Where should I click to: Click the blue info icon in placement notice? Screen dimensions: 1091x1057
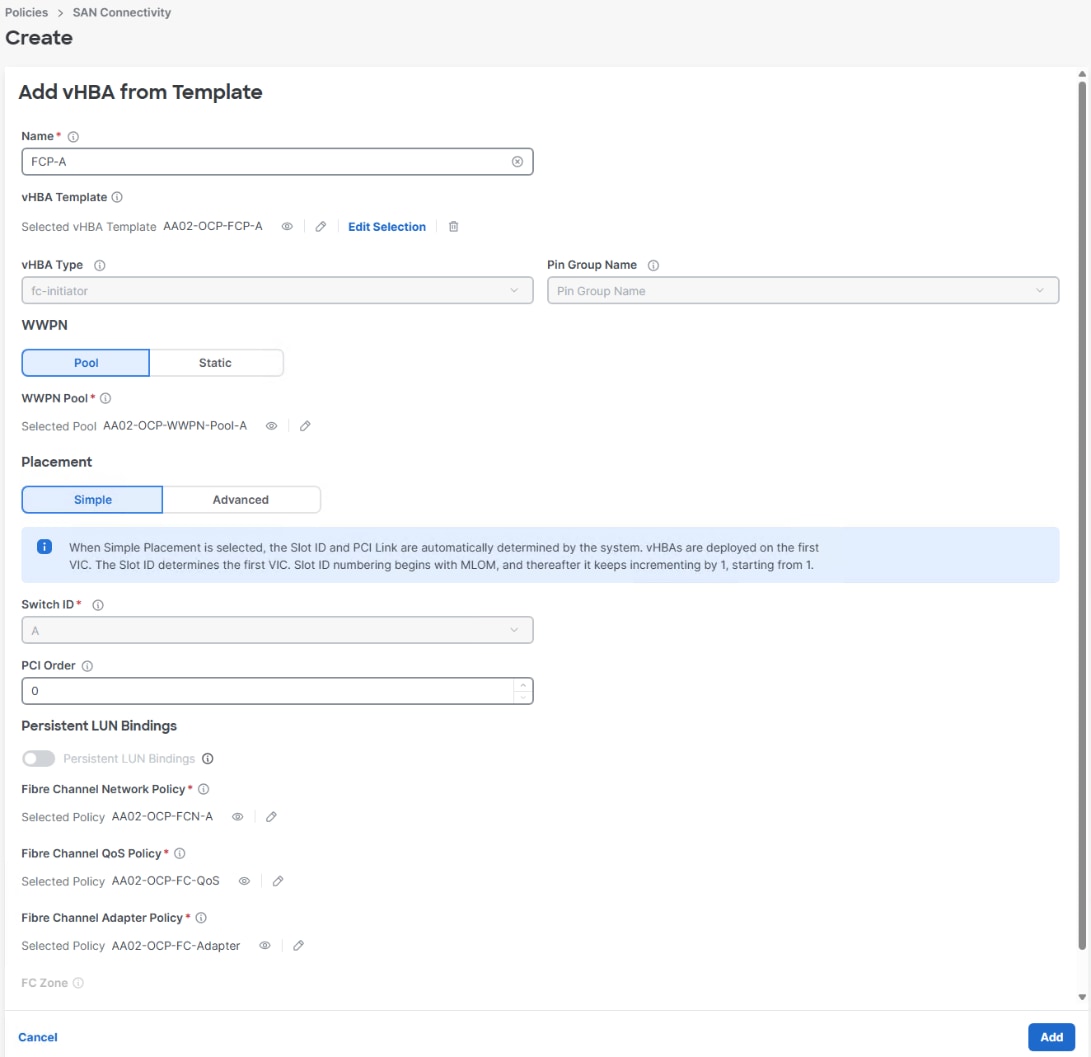(x=45, y=547)
